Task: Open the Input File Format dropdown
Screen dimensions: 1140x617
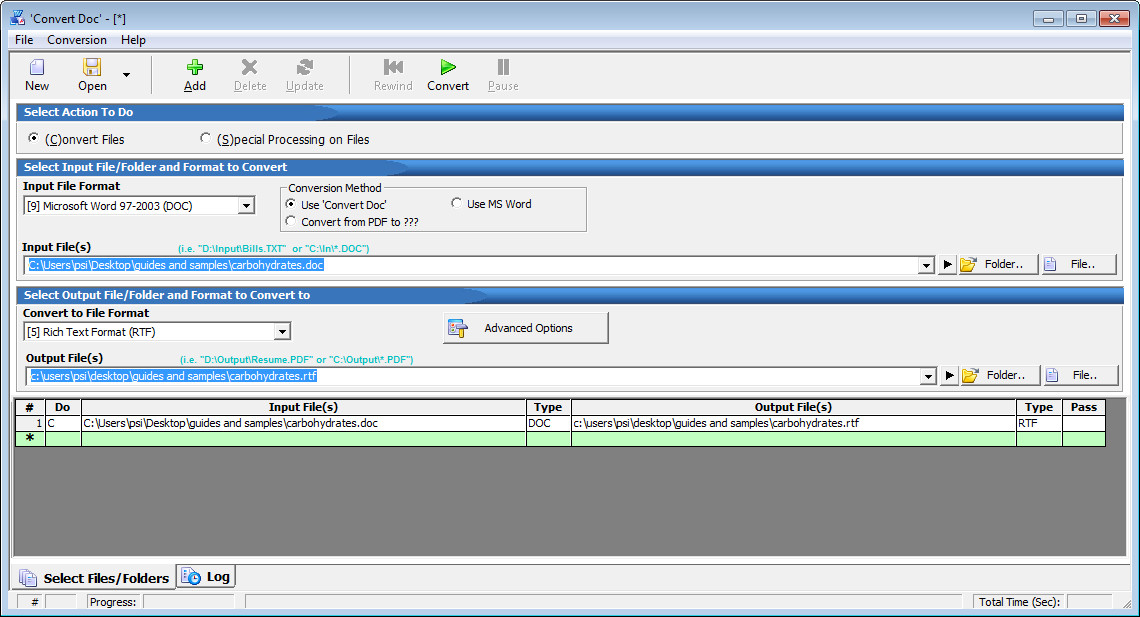Action: (245, 204)
